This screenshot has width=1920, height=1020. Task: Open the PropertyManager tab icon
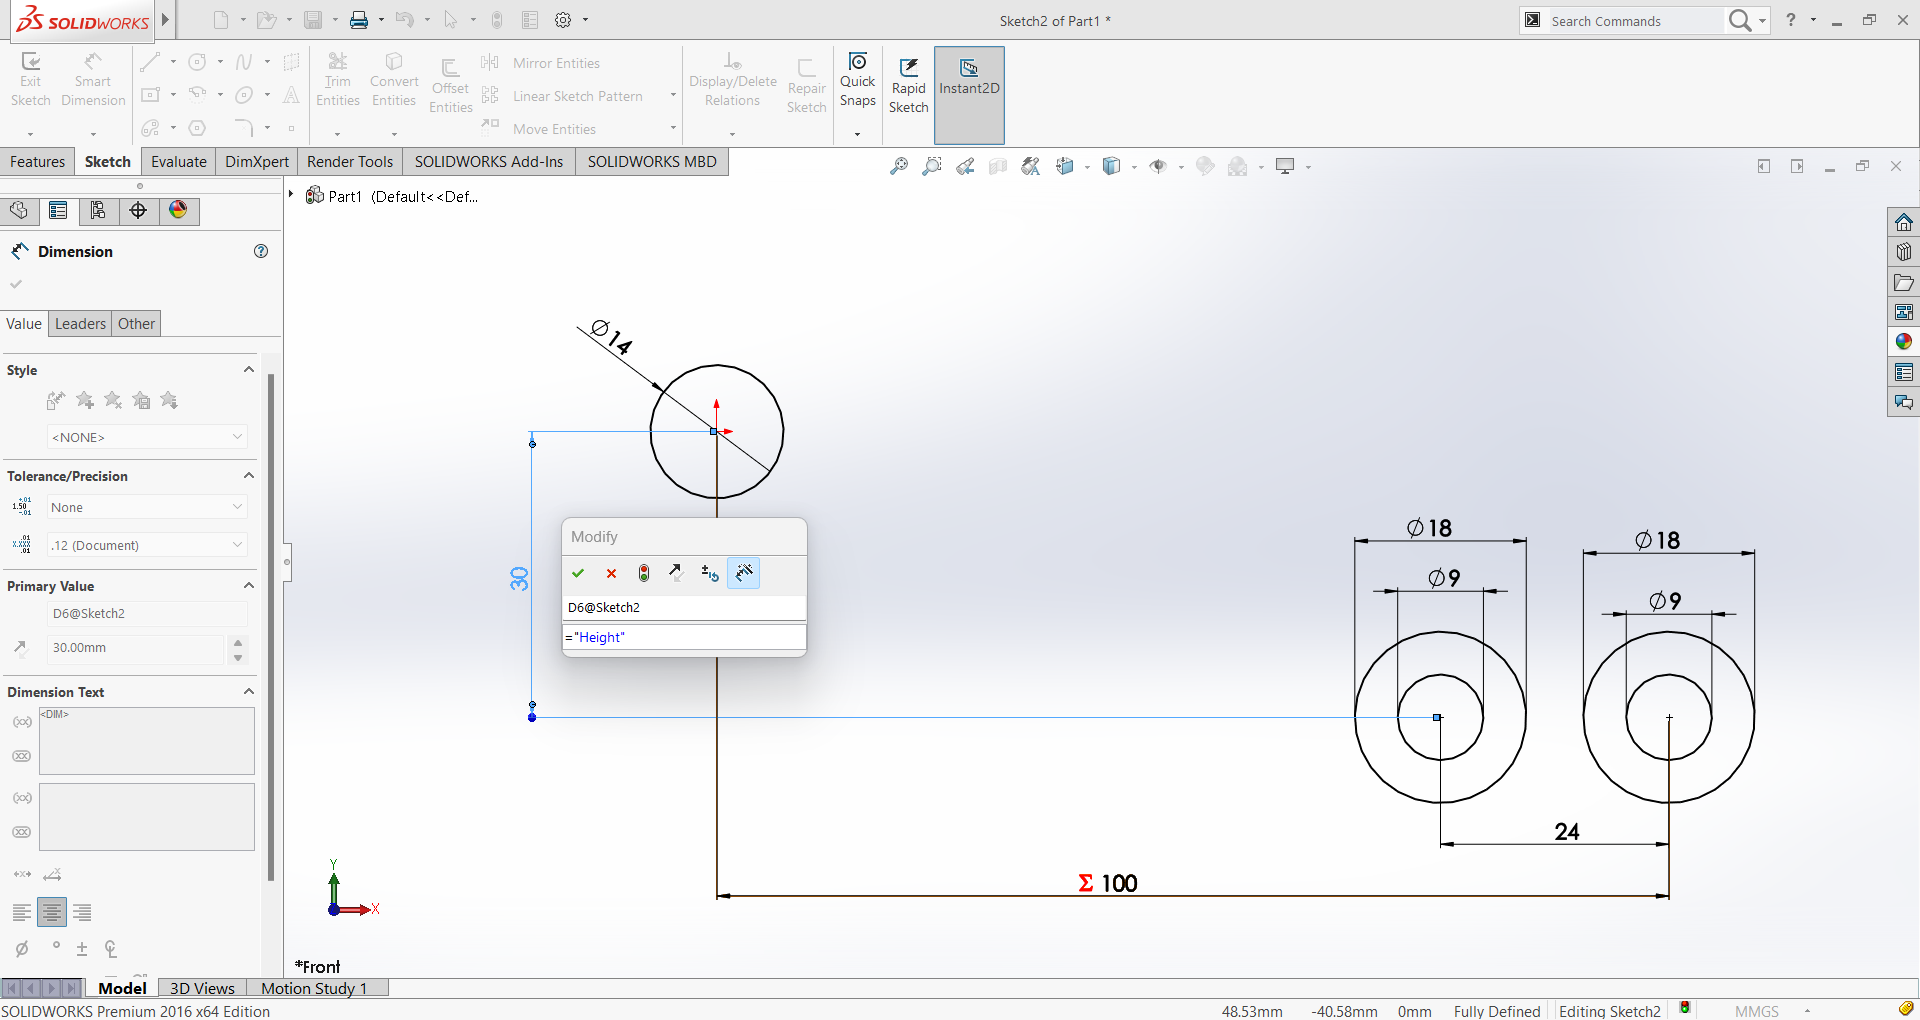coord(58,211)
